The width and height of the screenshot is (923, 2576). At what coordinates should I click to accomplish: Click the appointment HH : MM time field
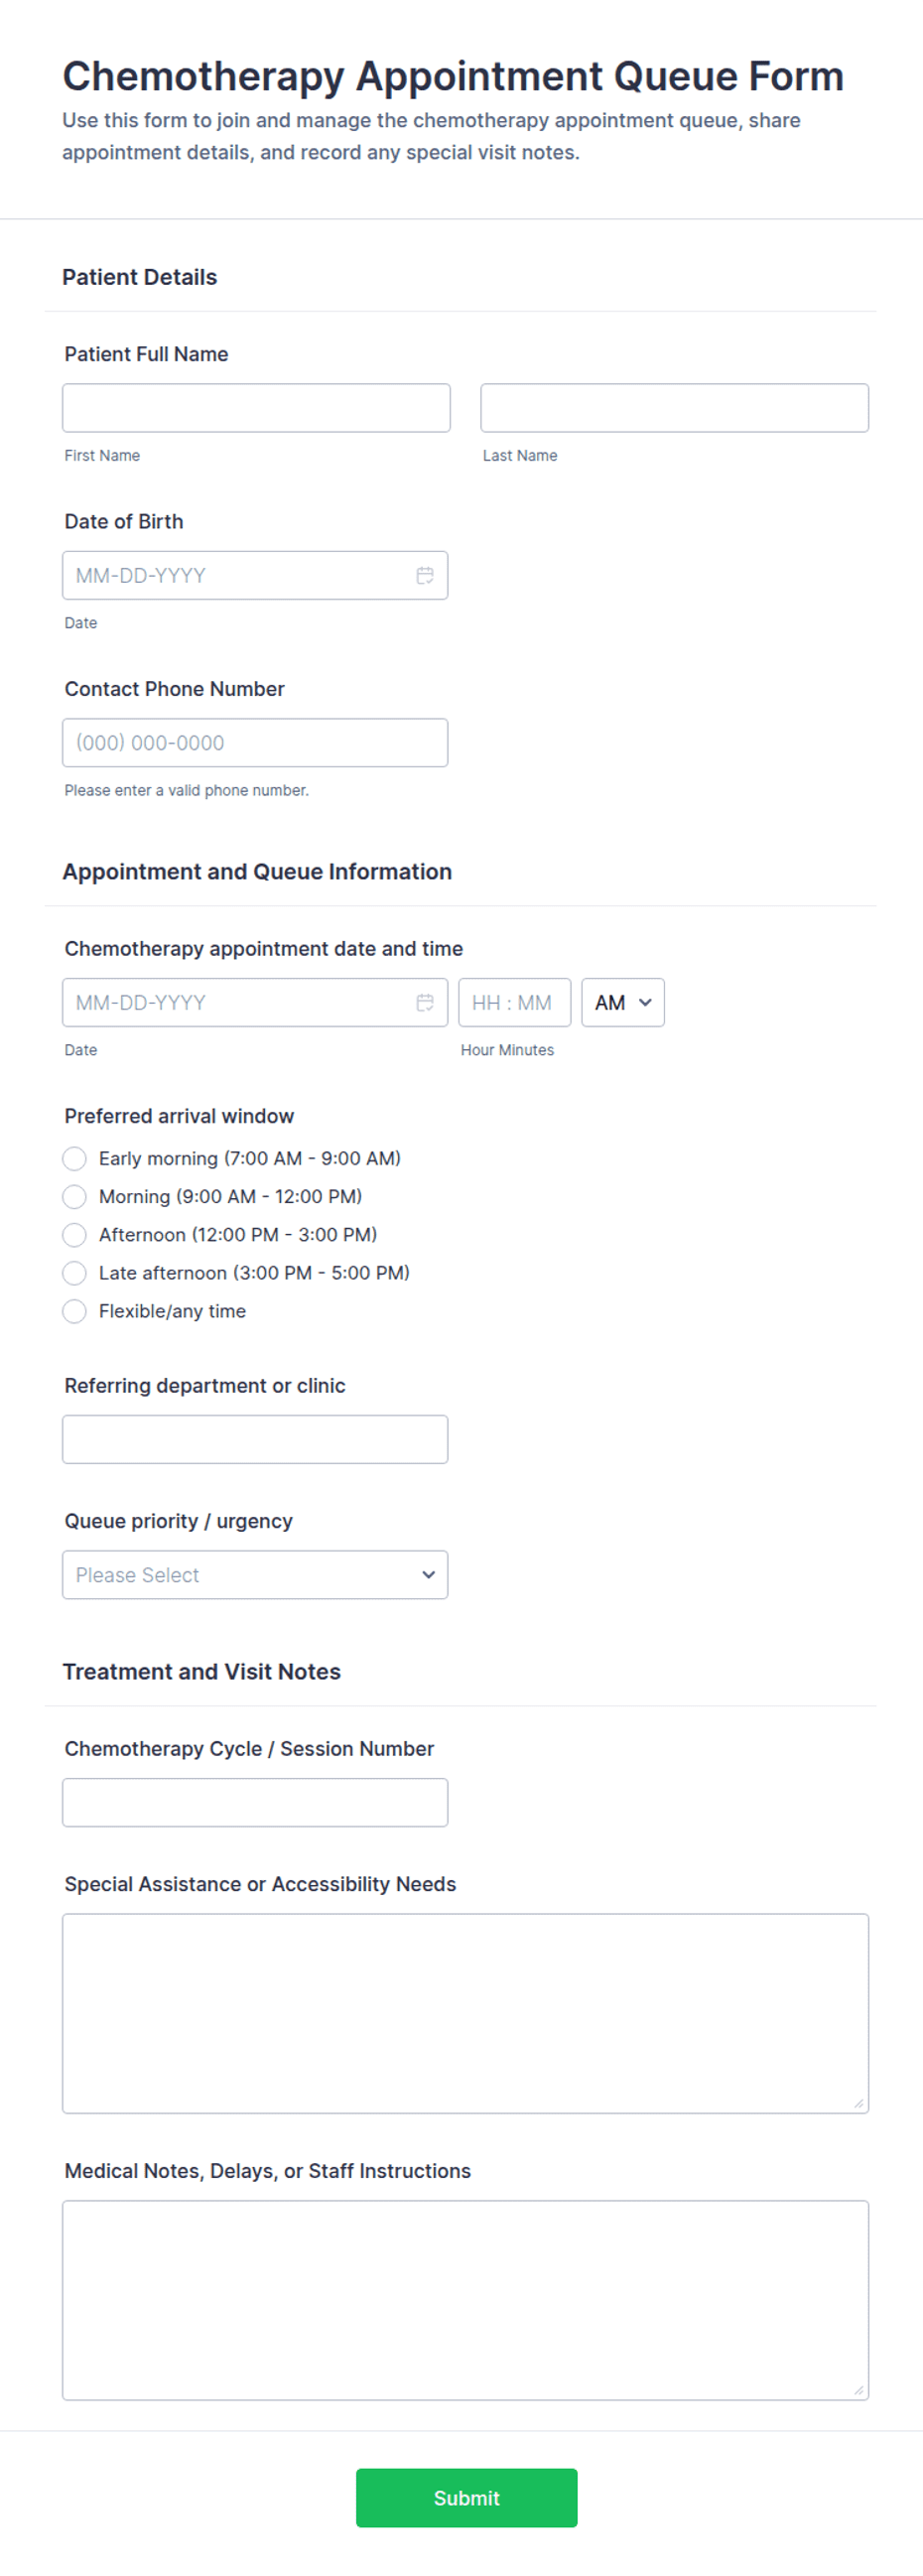point(514,1002)
